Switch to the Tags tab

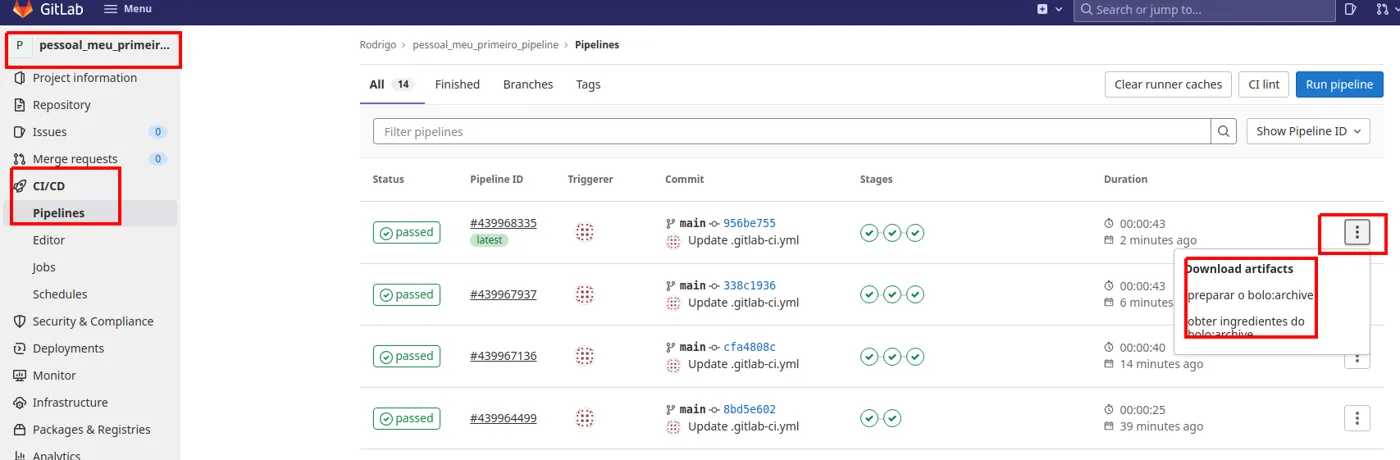588,84
